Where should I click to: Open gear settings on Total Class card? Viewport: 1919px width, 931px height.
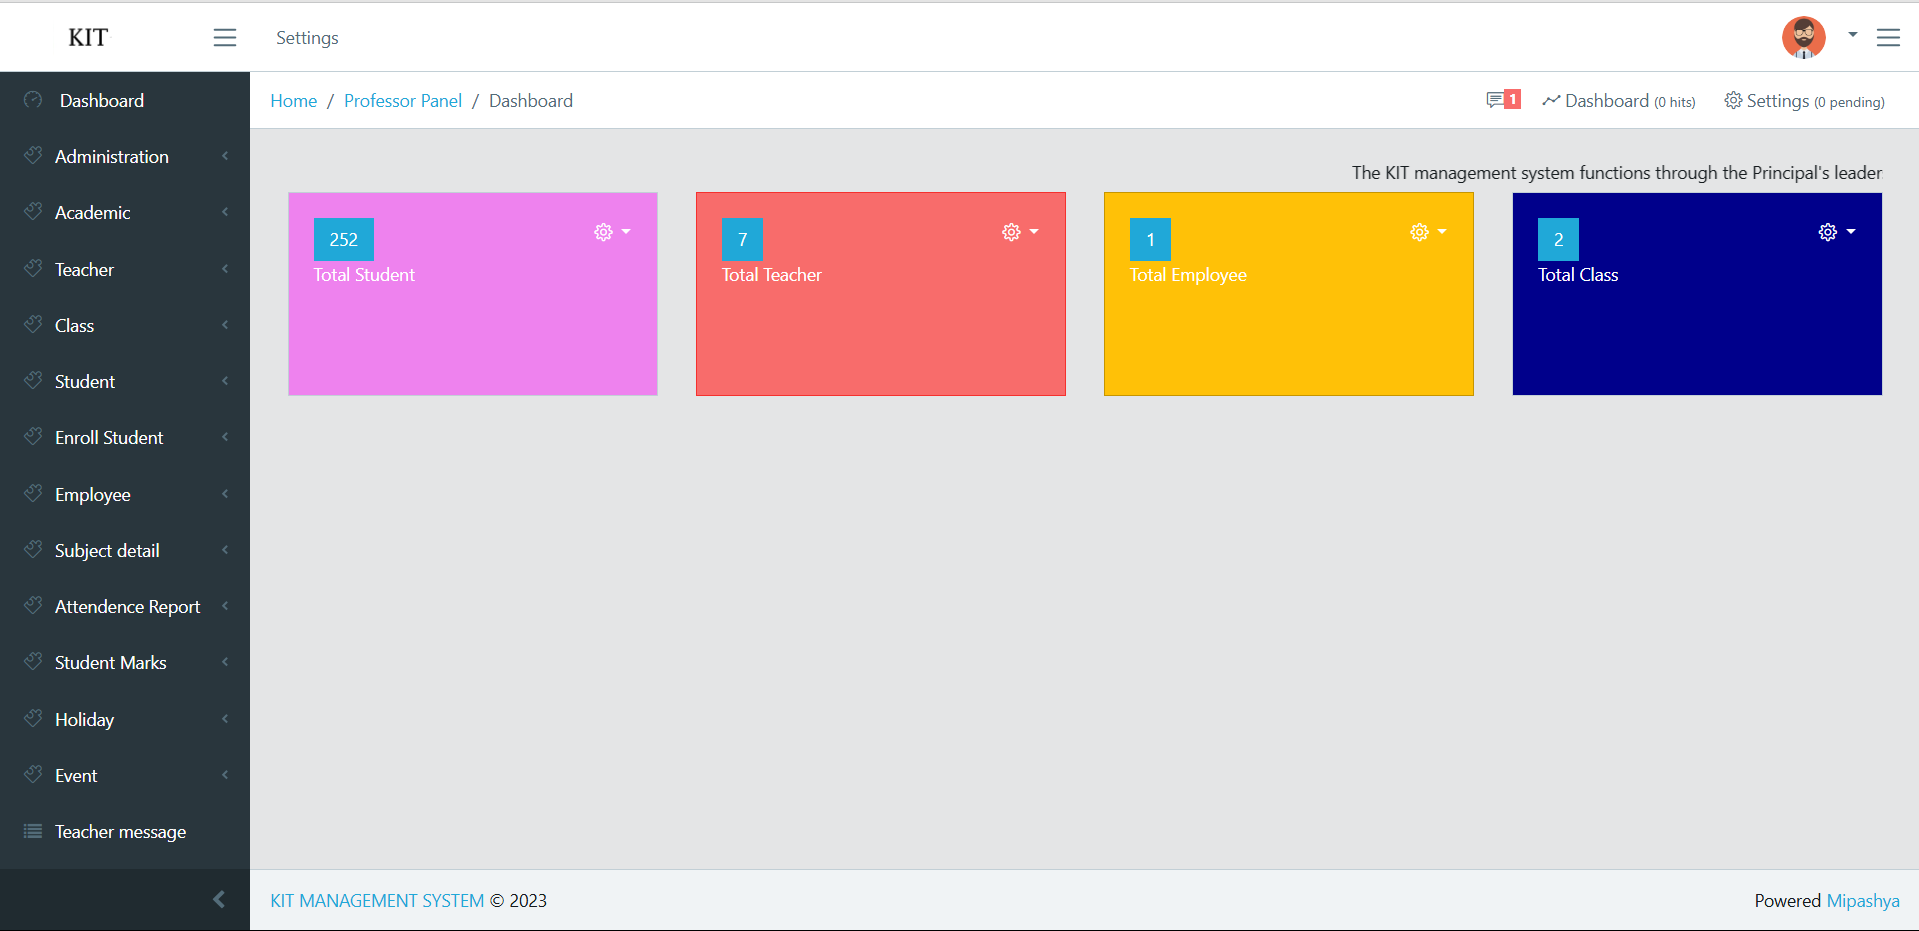[x=1827, y=232]
